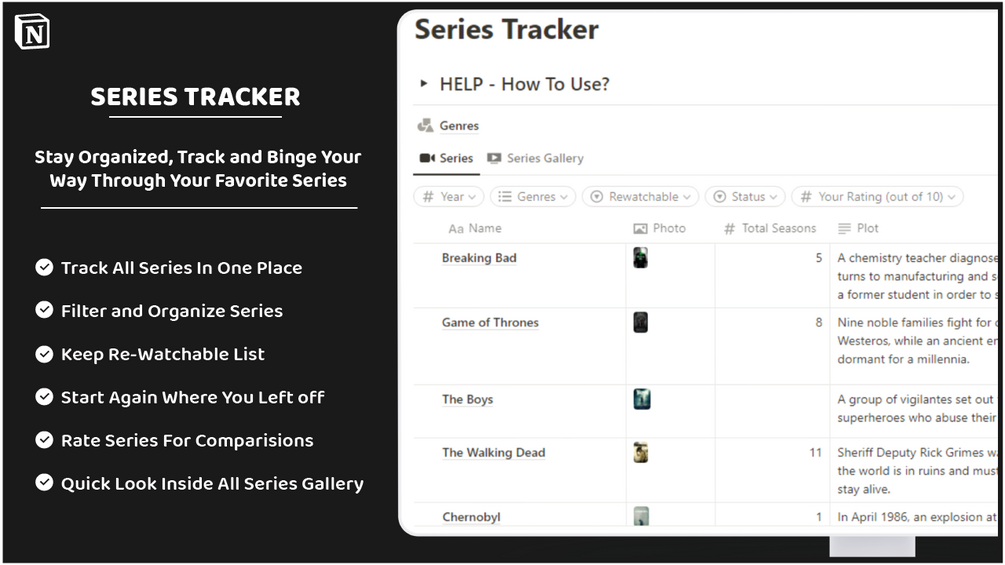1005x565 pixels.
Task: Open the Genres linked page
Action: pyautogui.click(x=459, y=126)
